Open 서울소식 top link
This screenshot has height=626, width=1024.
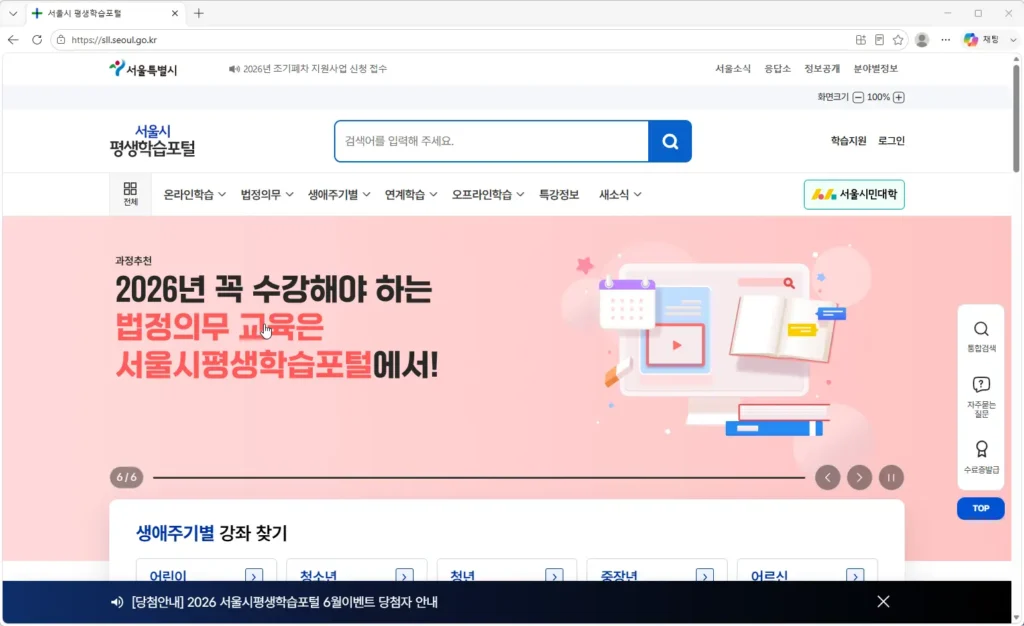733,69
